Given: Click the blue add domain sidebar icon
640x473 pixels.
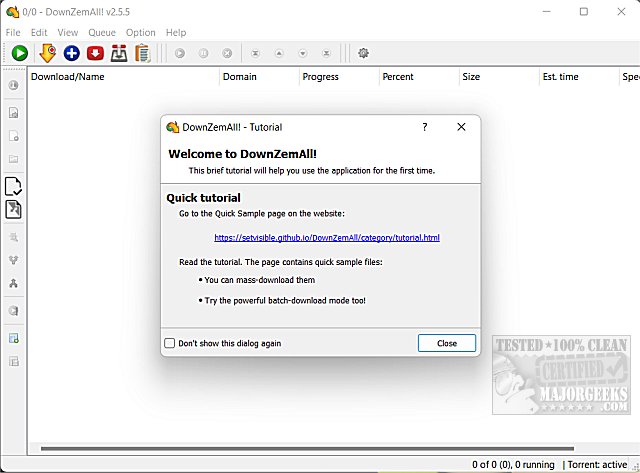Looking at the screenshot, I should point(13,338).
